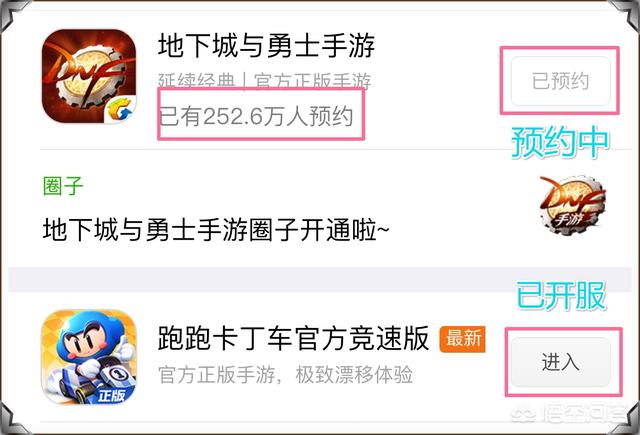Screen dimensions: 640x435
Task: Open the DNF mobile game app icon
Action: click(89, 76)
